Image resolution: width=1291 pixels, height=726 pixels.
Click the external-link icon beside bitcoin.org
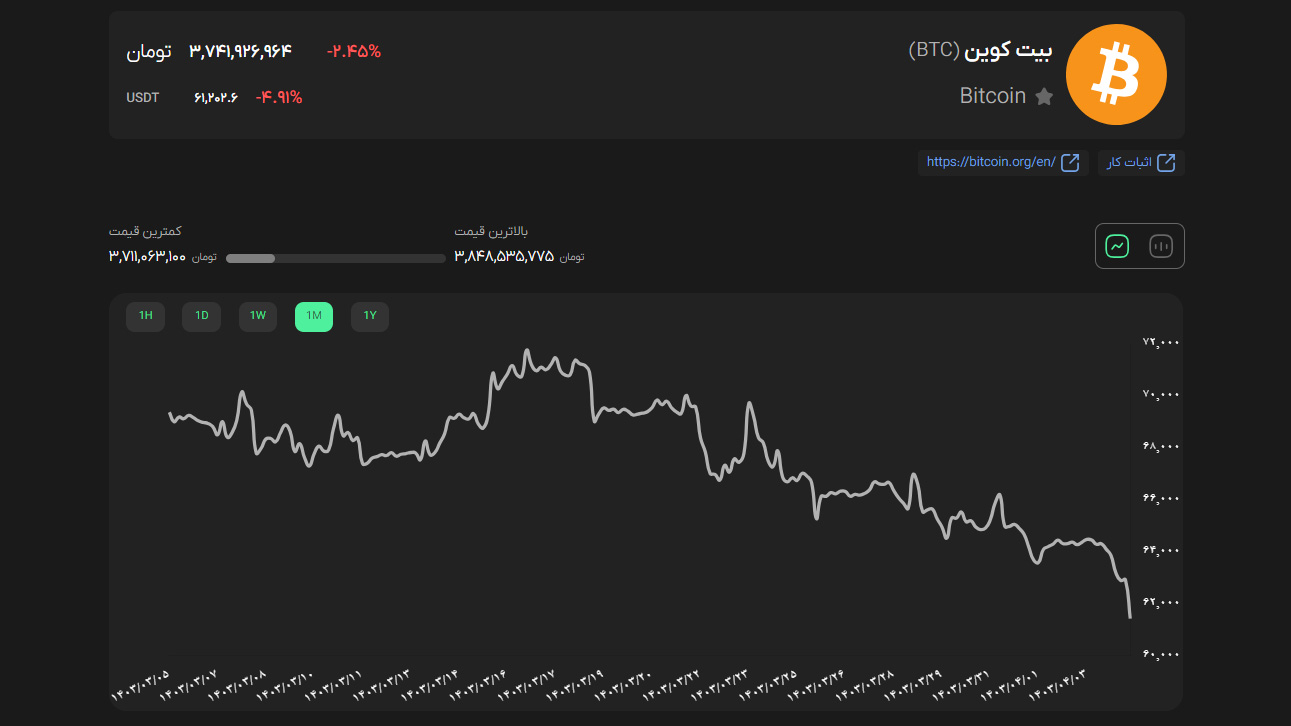[x=1070, y=162]
